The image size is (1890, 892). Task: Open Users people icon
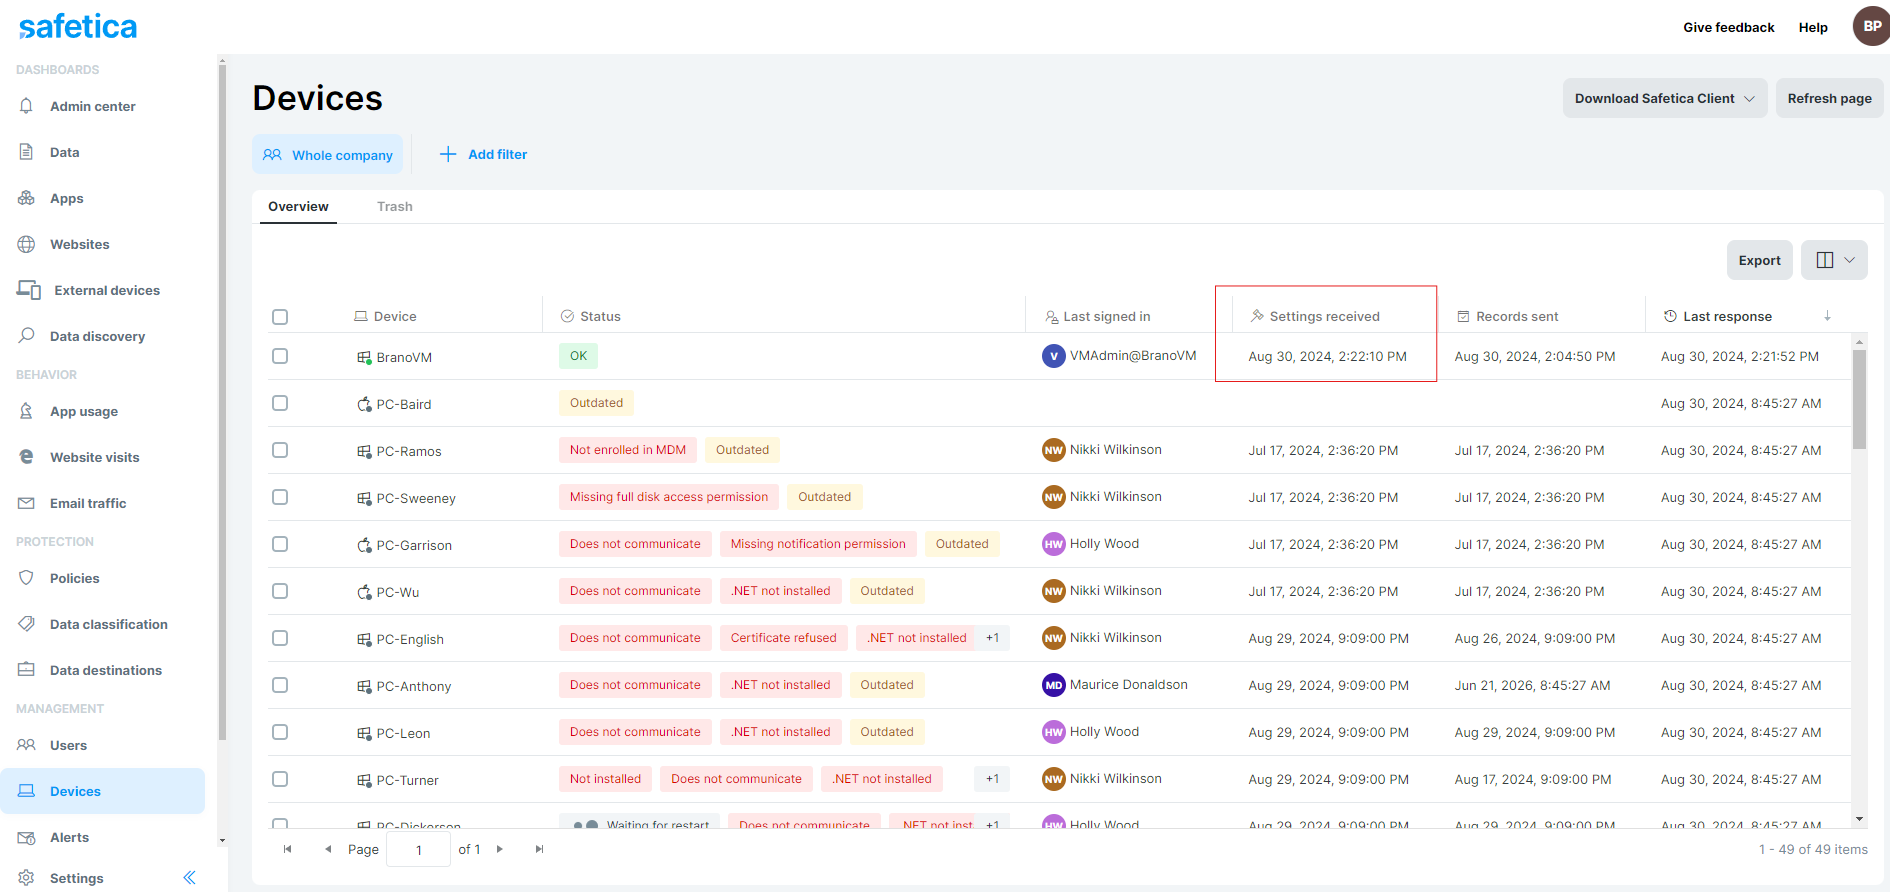coord(26,745)
